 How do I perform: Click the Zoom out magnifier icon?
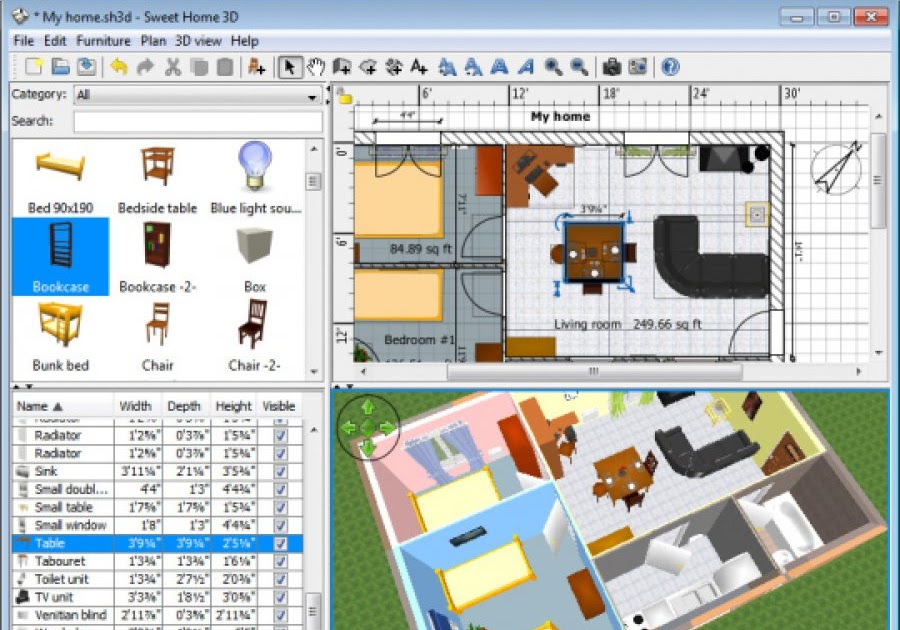tap(579, 67)
